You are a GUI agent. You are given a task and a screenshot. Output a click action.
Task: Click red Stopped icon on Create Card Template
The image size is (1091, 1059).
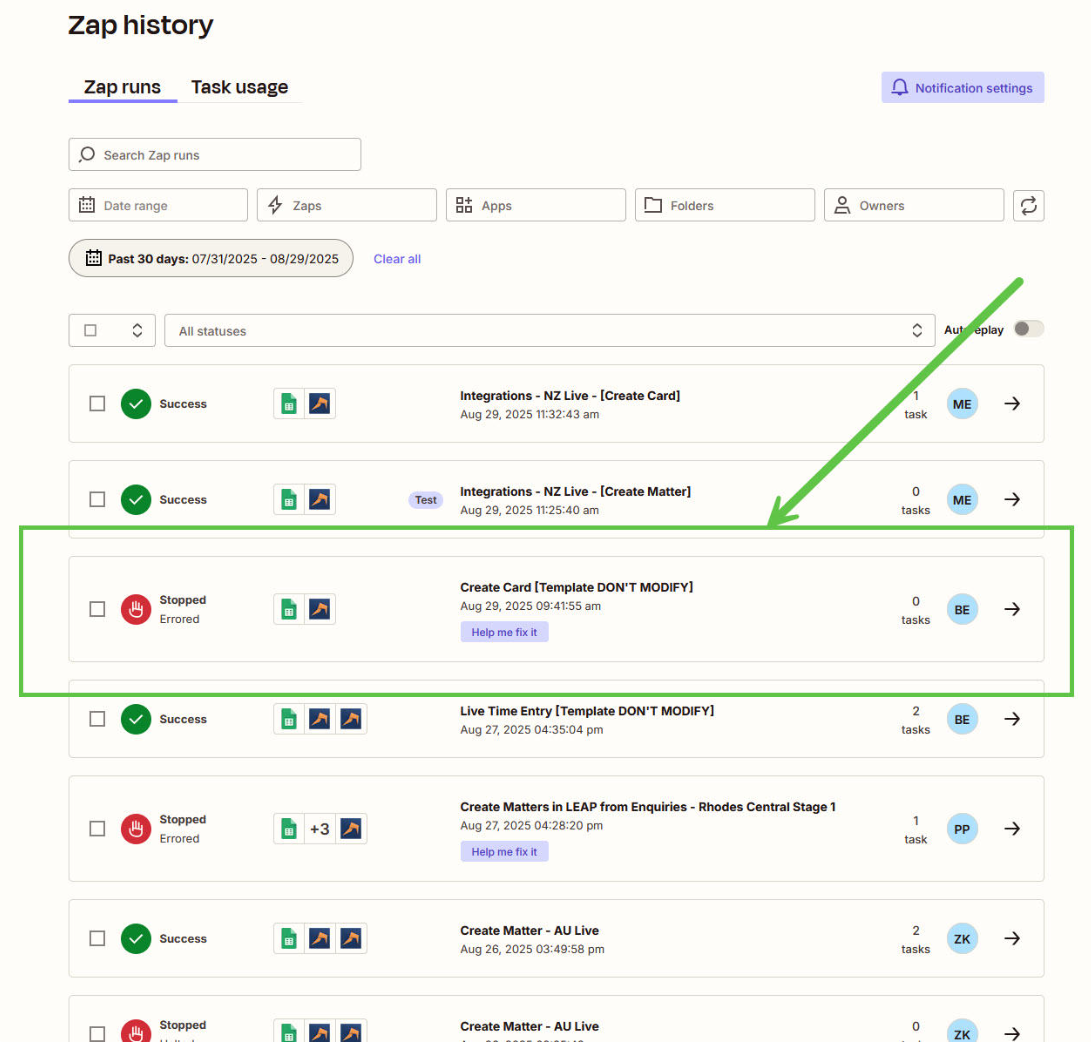(136, 609)
